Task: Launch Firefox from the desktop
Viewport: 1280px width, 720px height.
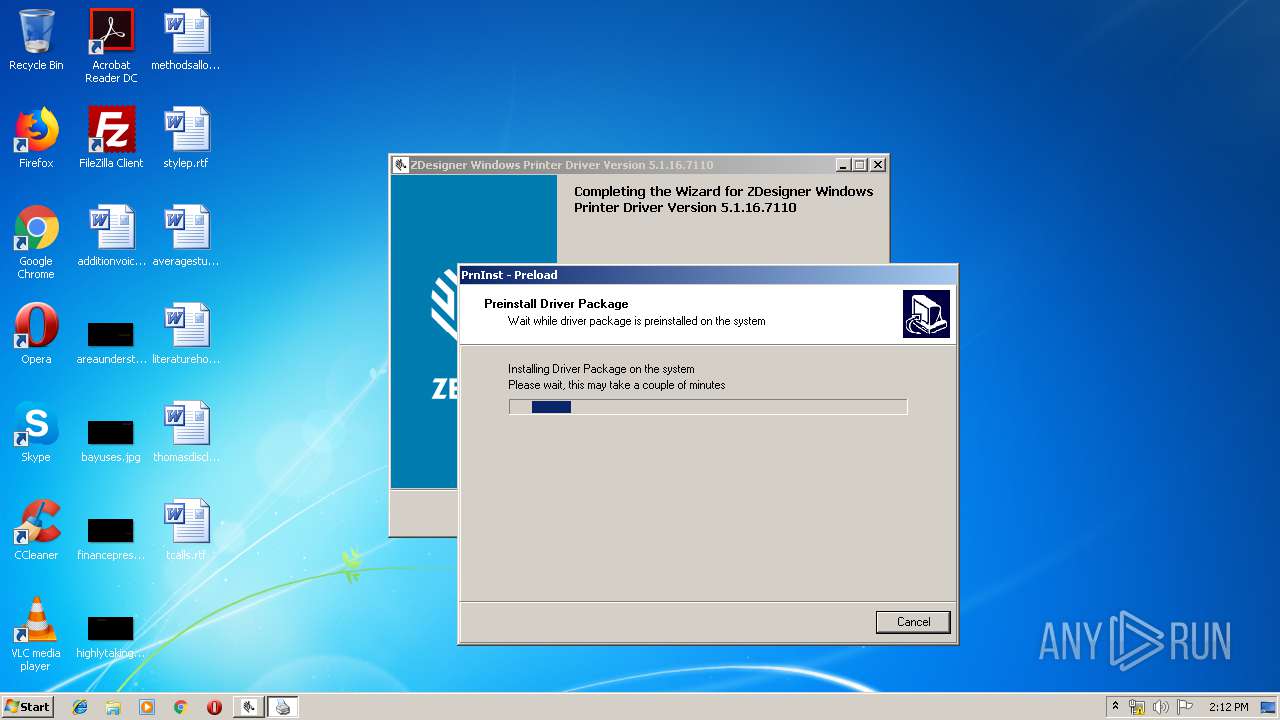Action: [36, 138]
